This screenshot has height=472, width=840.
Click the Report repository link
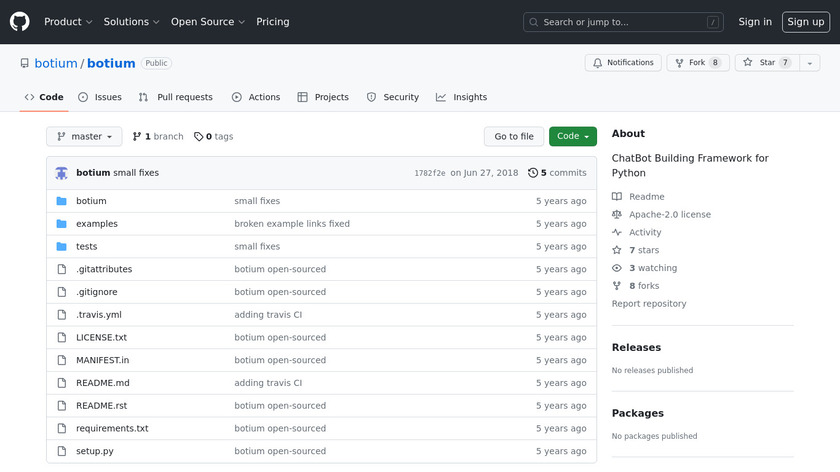coord(649,304)
